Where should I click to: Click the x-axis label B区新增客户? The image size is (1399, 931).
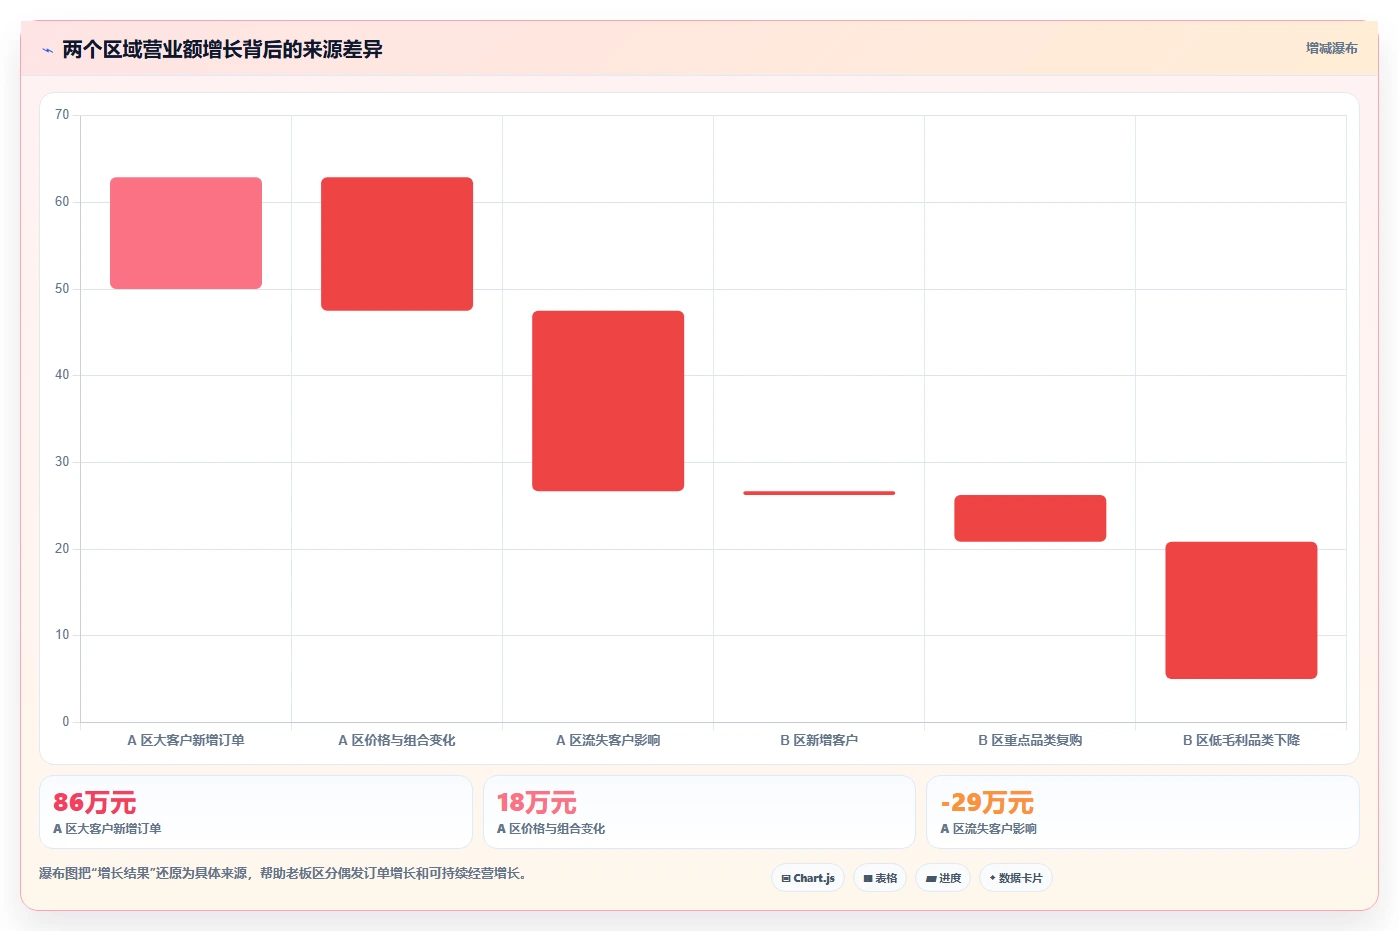click(x=819, y=740)
